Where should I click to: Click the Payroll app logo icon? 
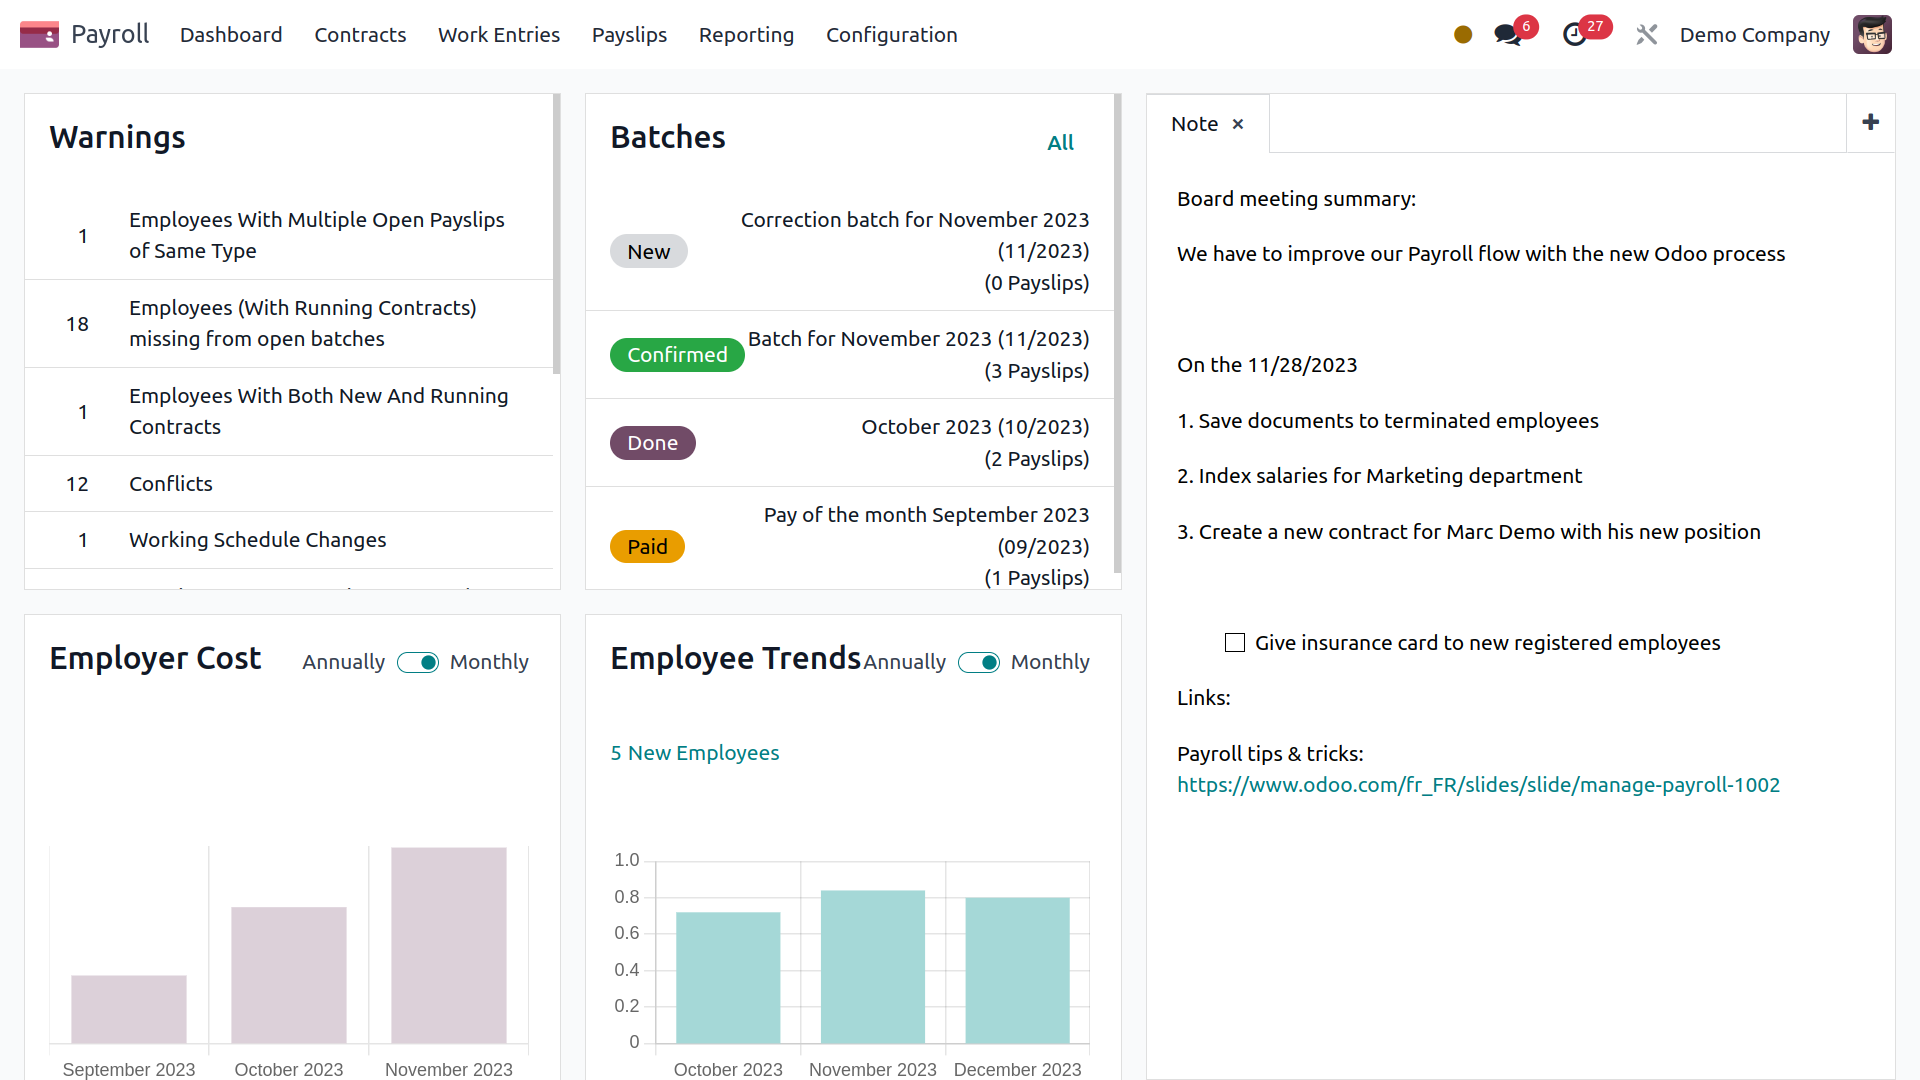point(39,35)
